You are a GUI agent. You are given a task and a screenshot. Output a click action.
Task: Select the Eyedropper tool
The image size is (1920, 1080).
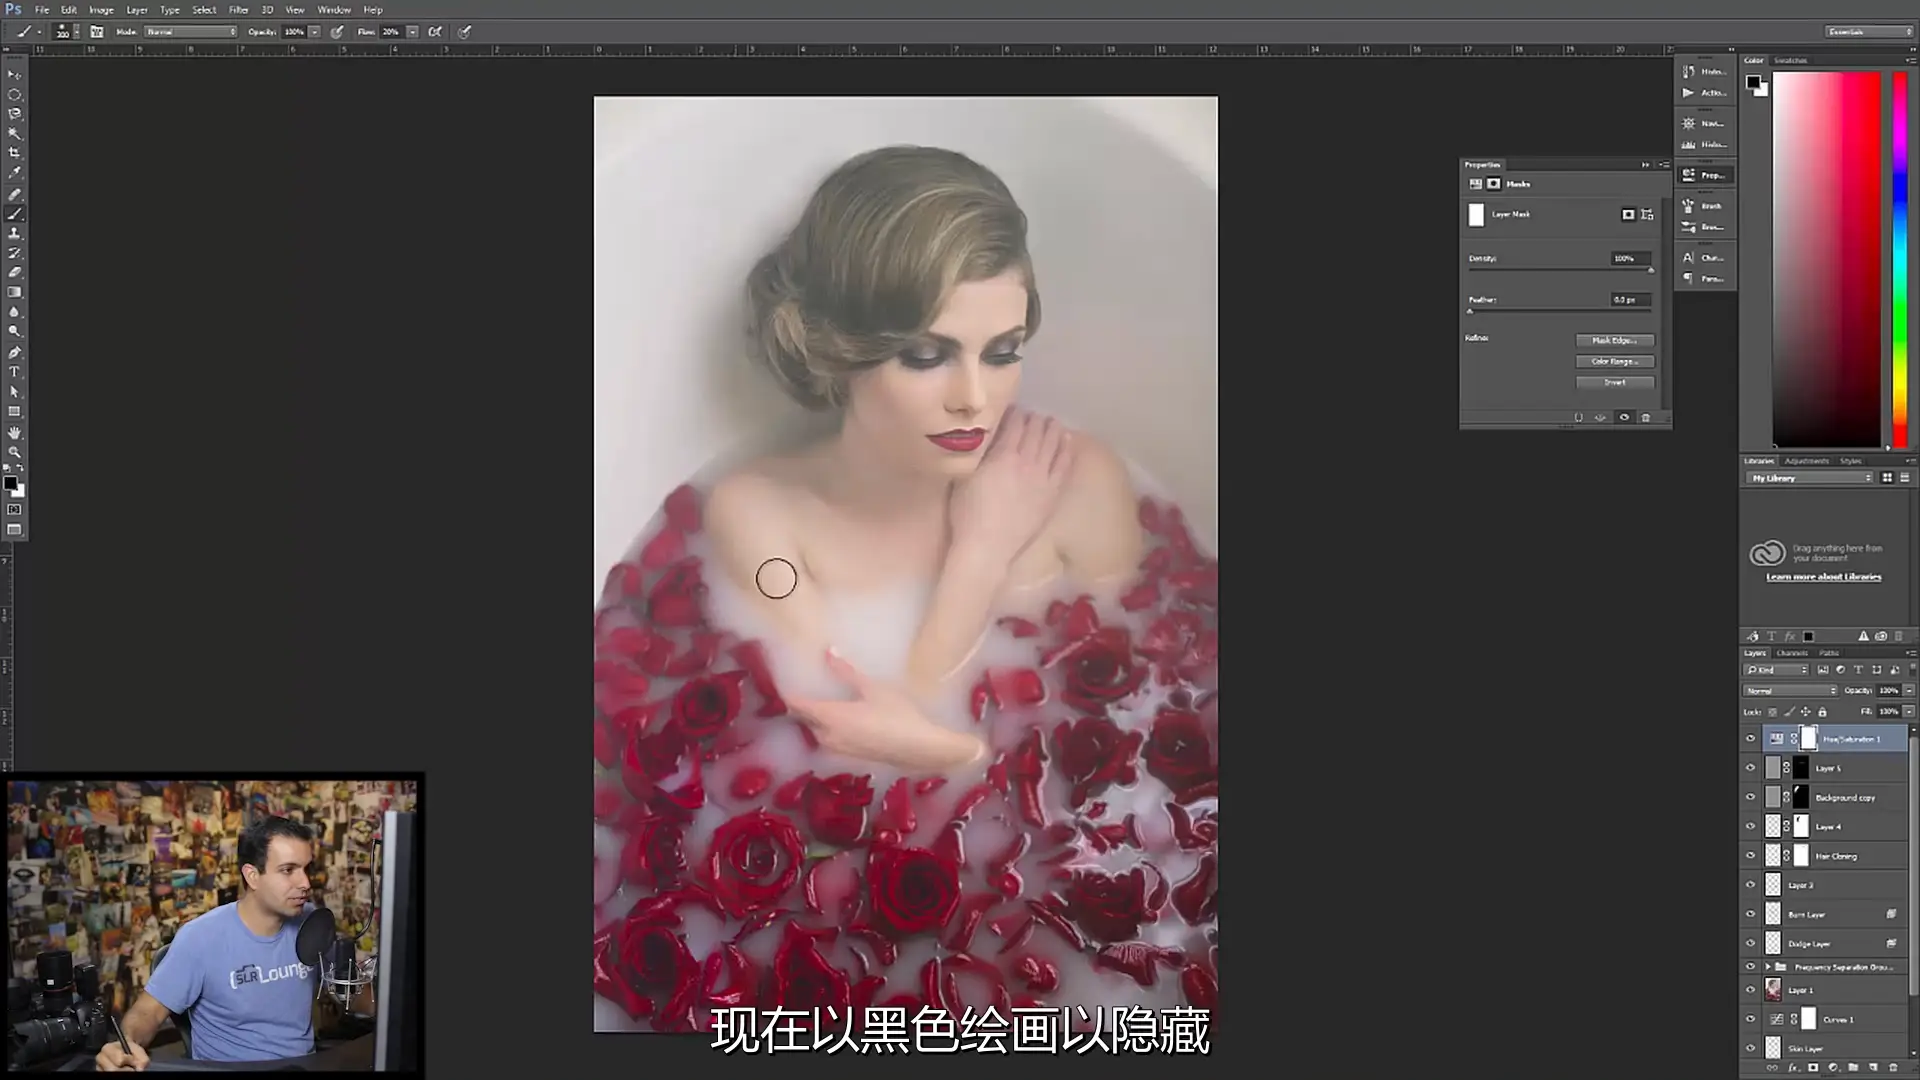[x=14, y=173]
